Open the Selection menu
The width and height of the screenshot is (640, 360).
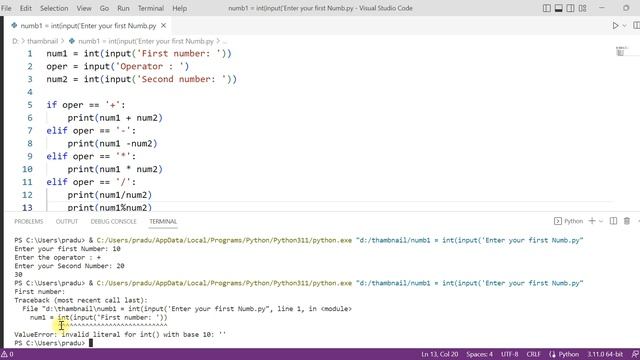(x=54, y=8)
